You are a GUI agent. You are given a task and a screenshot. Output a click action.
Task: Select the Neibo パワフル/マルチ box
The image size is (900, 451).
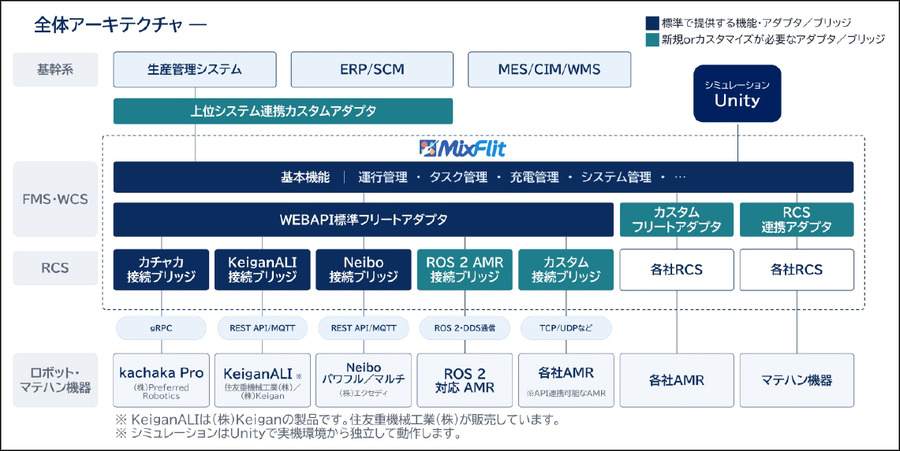tap(363, 380)
